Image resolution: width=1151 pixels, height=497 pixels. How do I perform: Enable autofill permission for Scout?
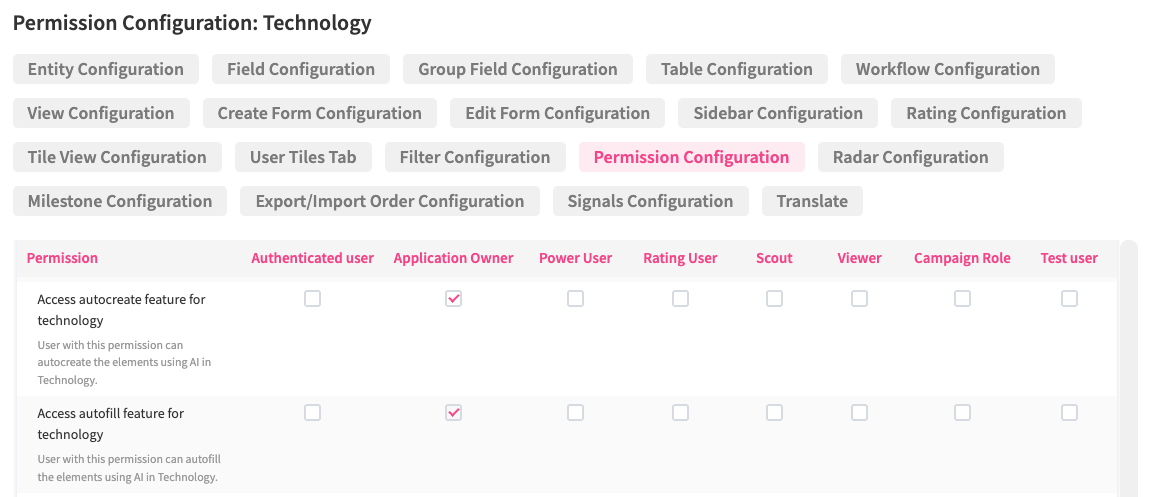pyautogui.click(x=774, y=412)
